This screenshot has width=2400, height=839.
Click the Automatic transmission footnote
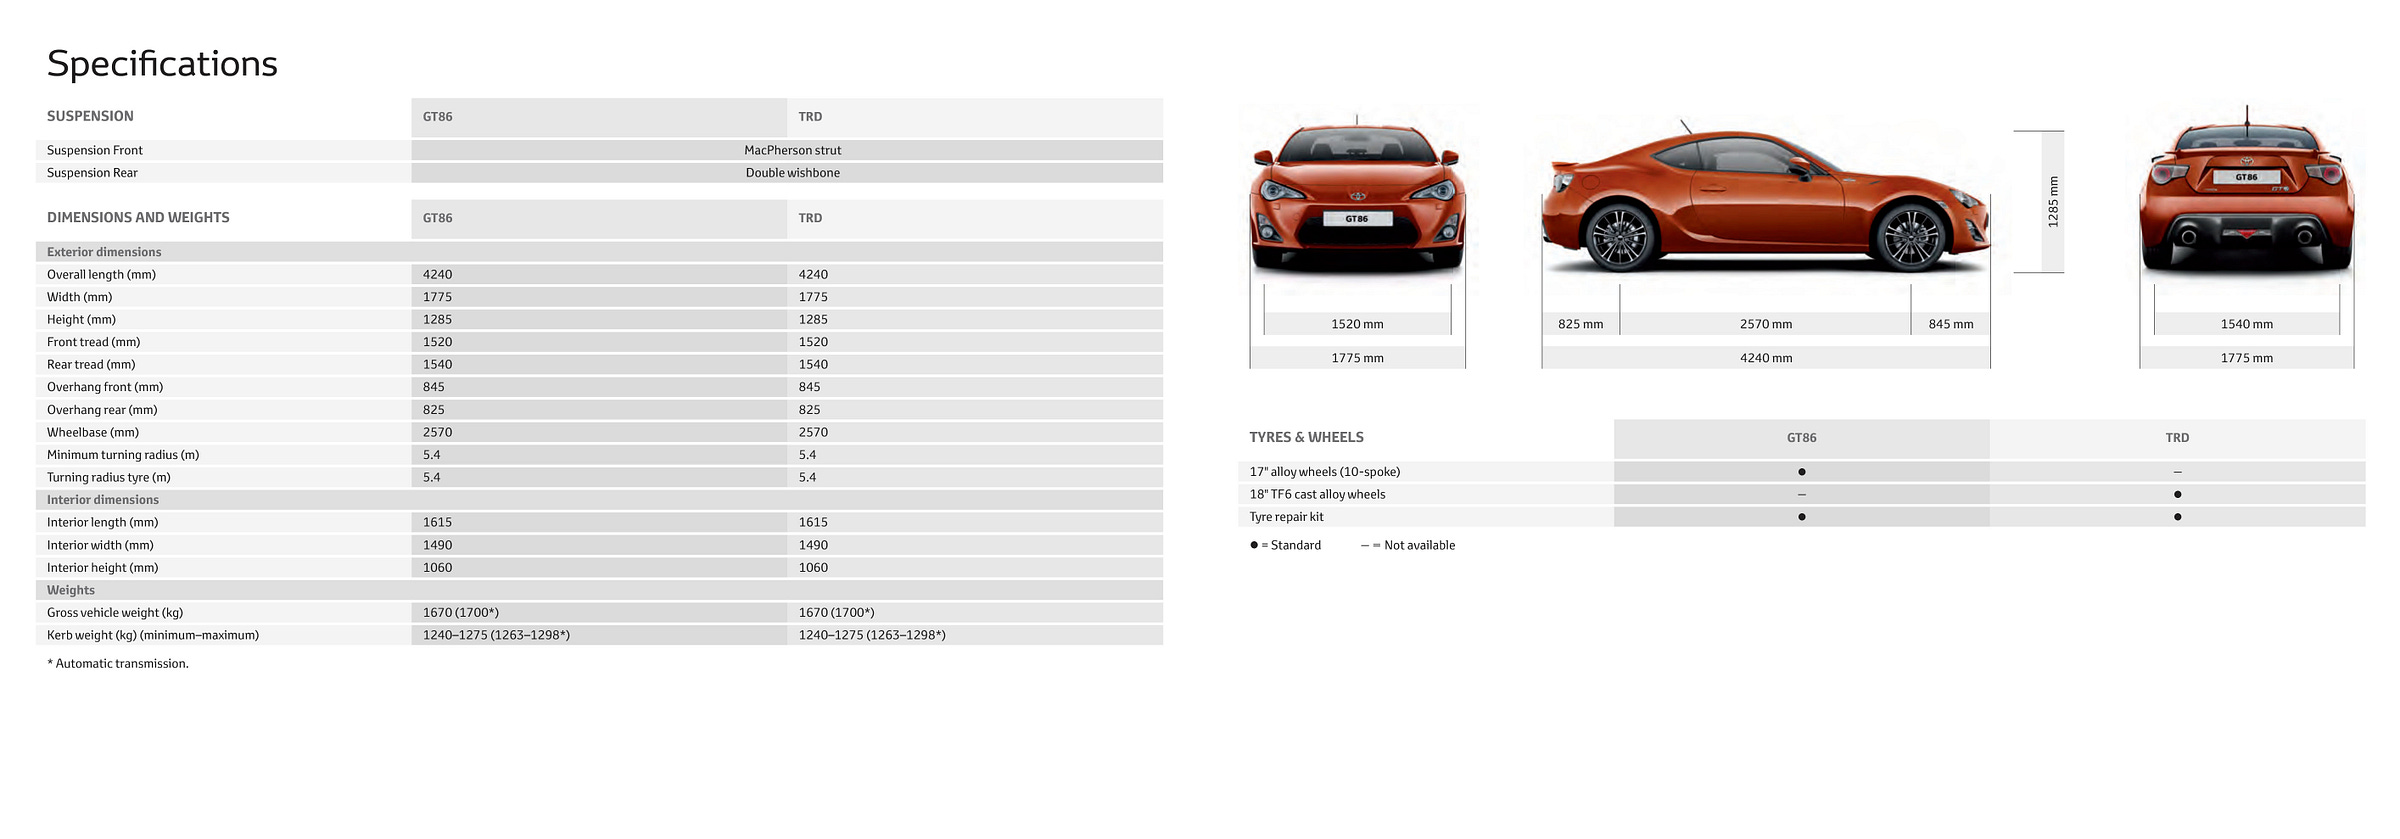click(x=118, y=664)
